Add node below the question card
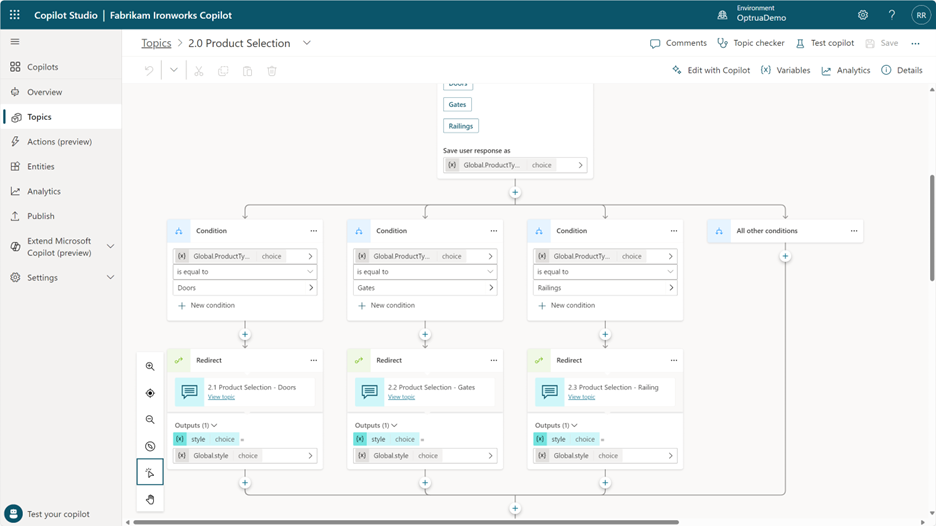Screen dimensions: 936x526 [515, 192]
